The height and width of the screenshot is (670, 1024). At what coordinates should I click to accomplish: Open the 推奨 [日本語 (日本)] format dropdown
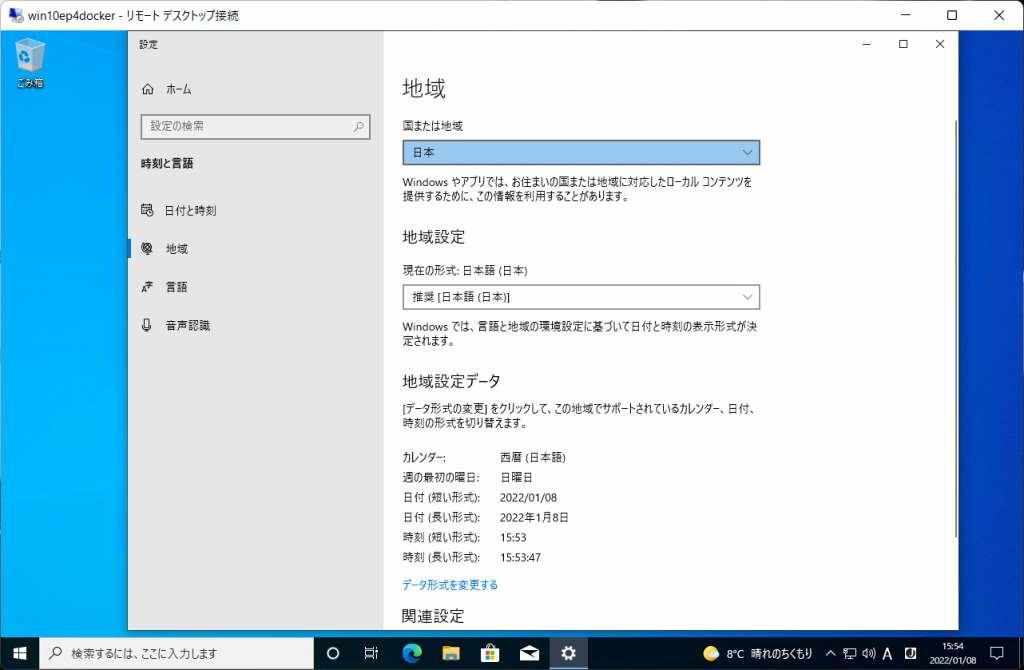581,297
